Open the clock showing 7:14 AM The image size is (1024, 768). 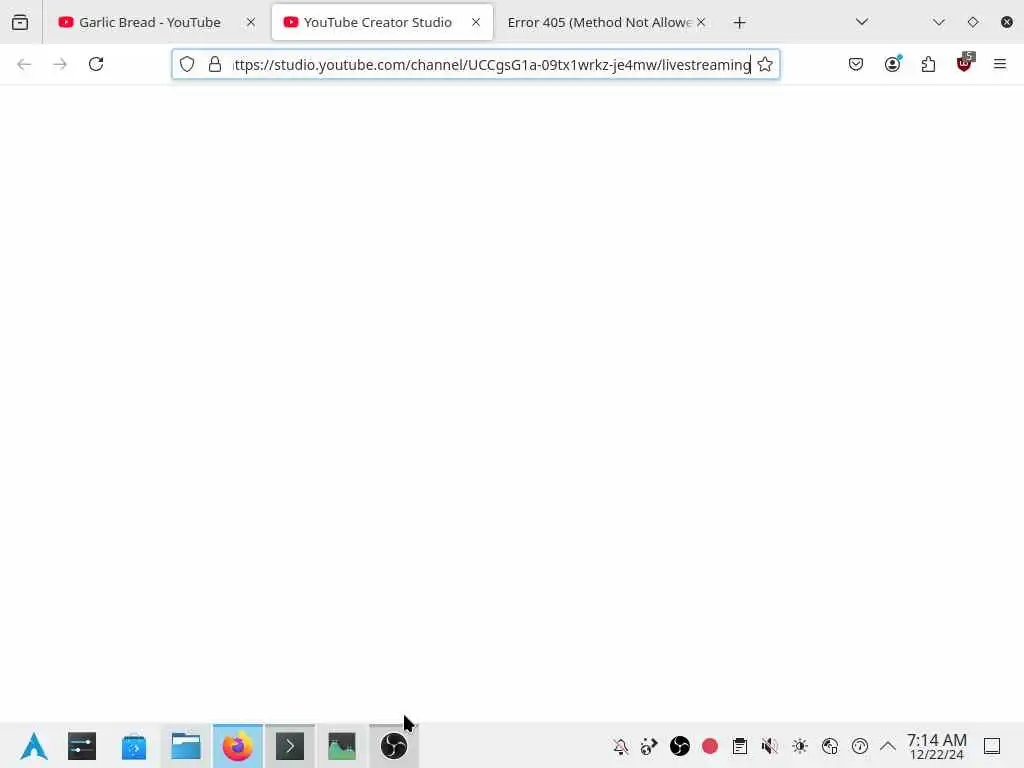937,746
